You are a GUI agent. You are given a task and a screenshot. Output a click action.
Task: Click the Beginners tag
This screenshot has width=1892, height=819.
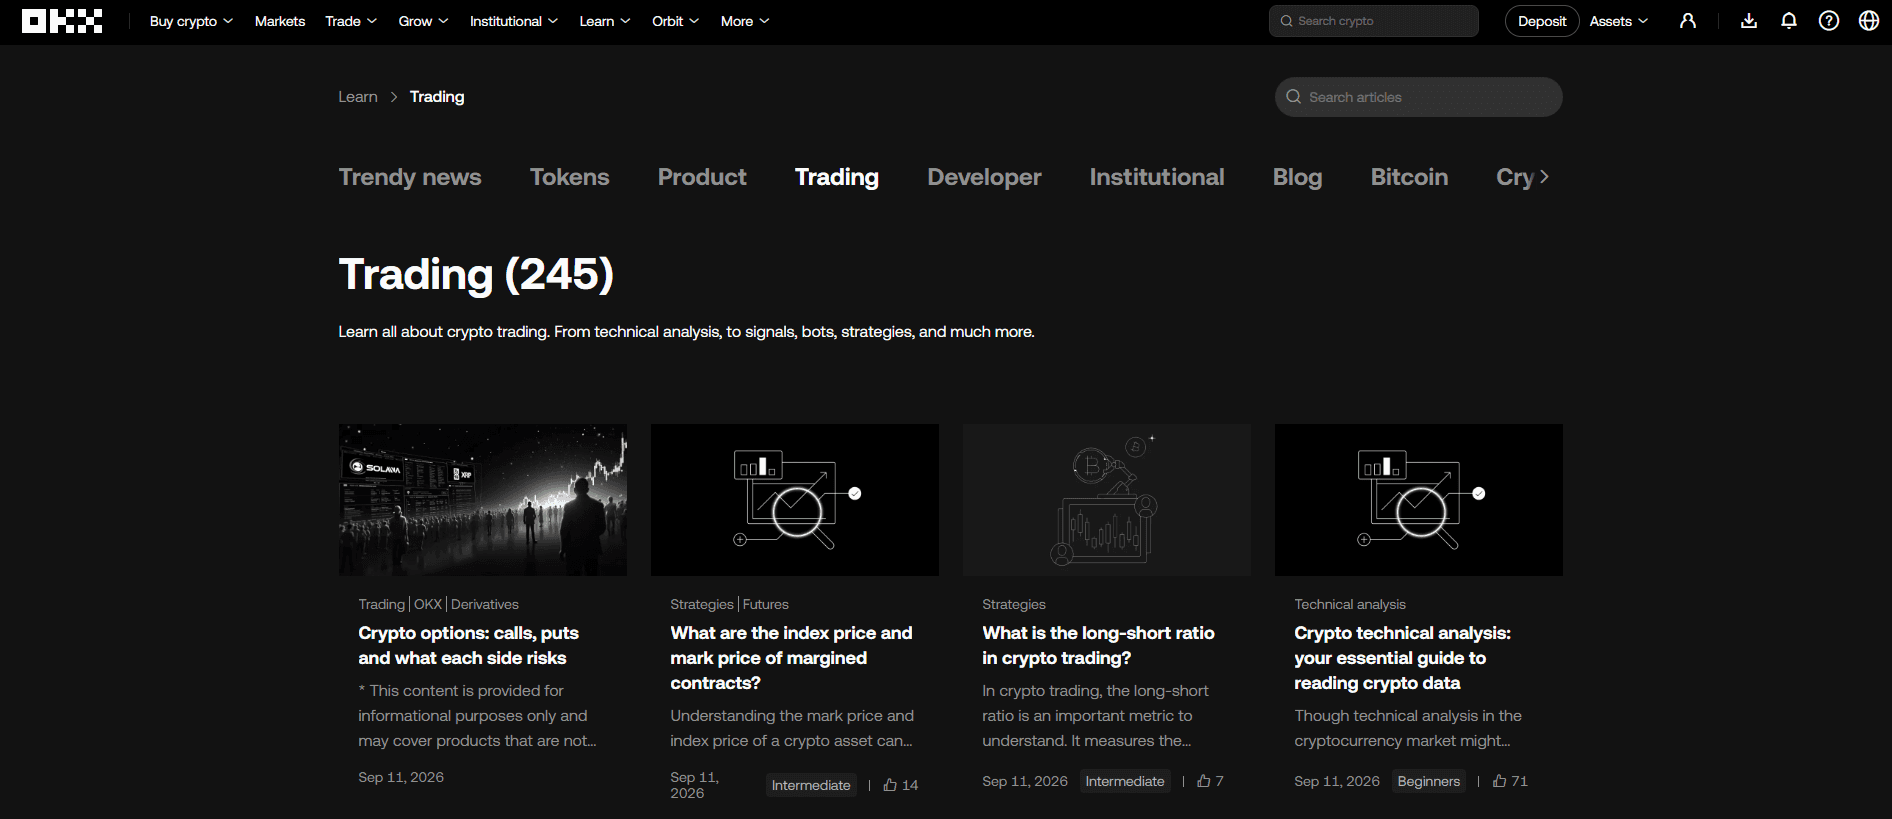[x=1428, y=781]
